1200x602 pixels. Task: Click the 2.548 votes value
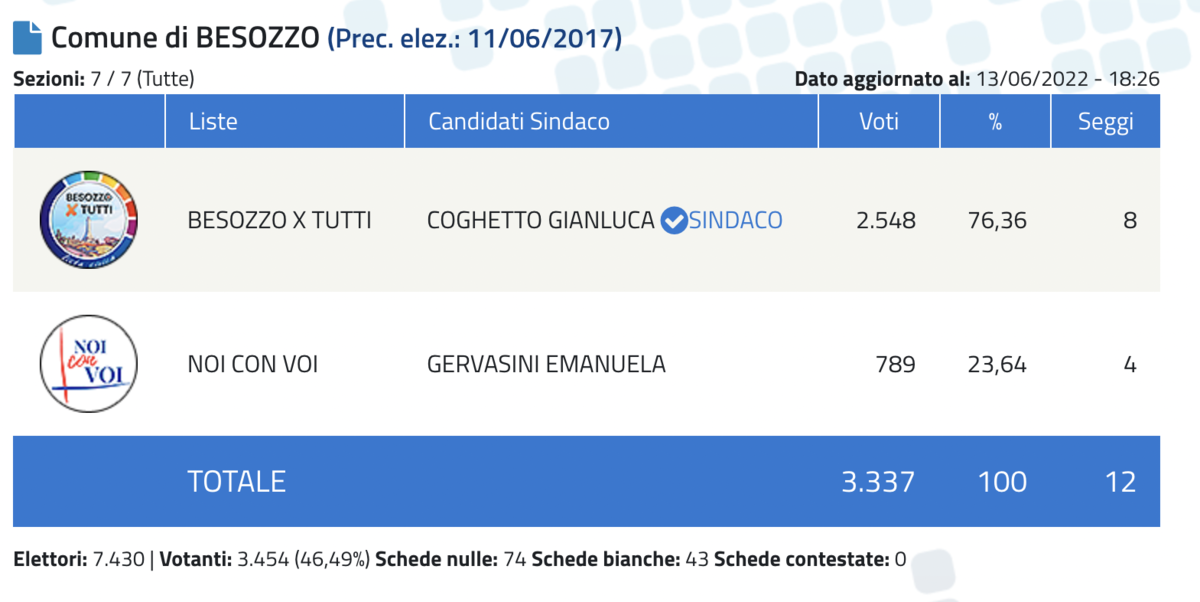(885, 220)
